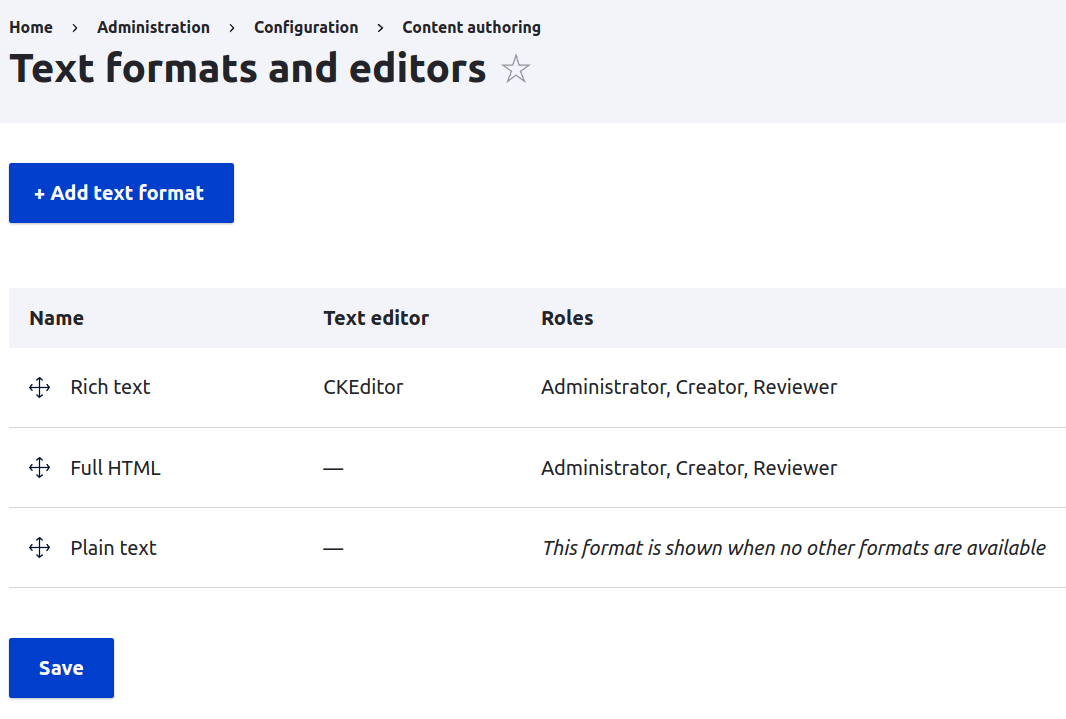Grab the drag handle for Plain text
Viewport: 1066px width, 719px height.
[39, 547]
